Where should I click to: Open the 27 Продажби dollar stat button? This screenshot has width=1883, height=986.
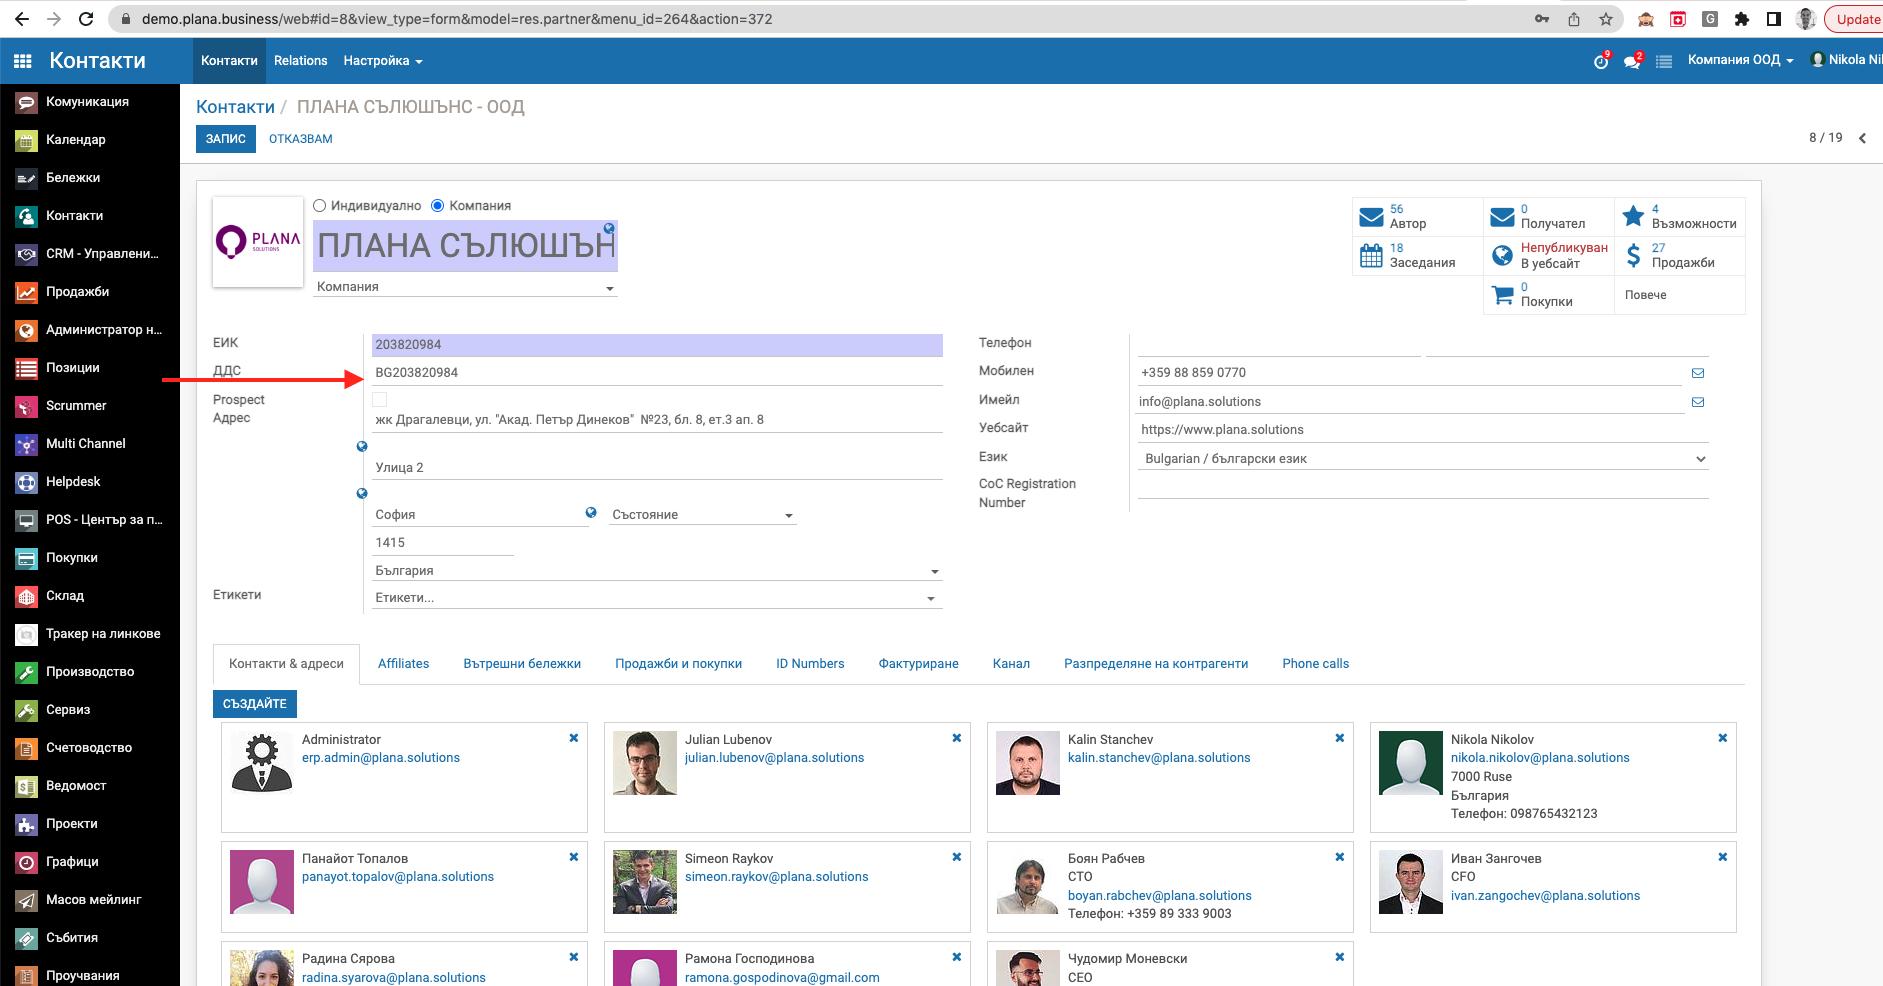click(x=1680, y=255)
